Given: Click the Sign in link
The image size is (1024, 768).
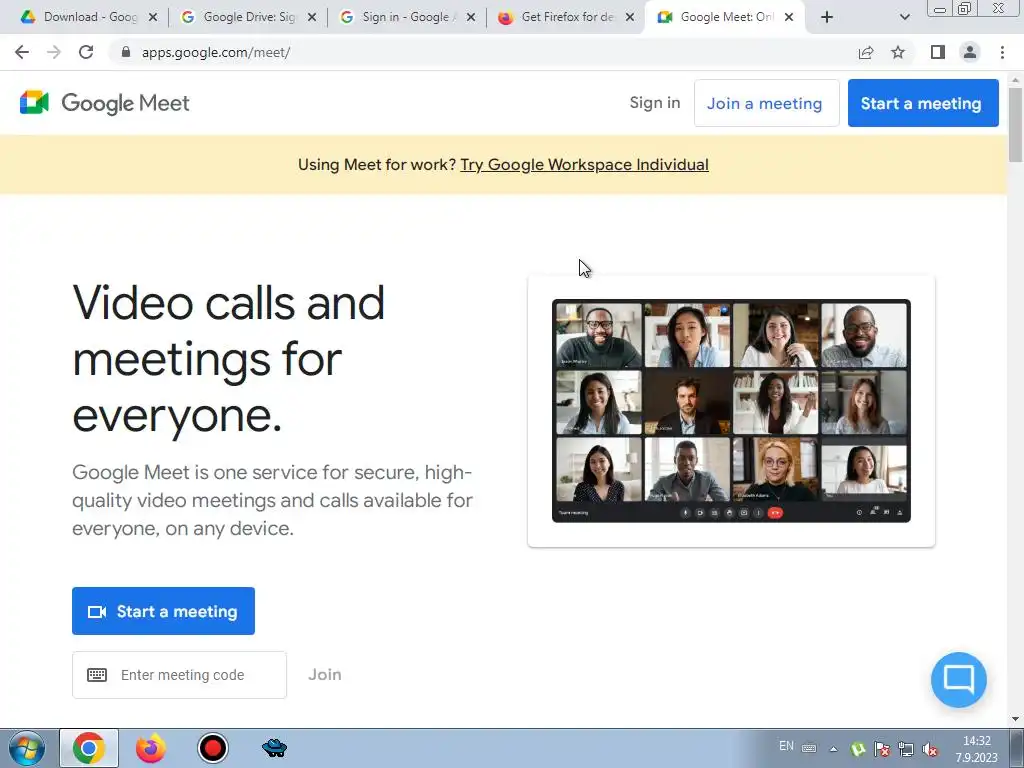Looking at the screenshot, I should coord(655,103).
